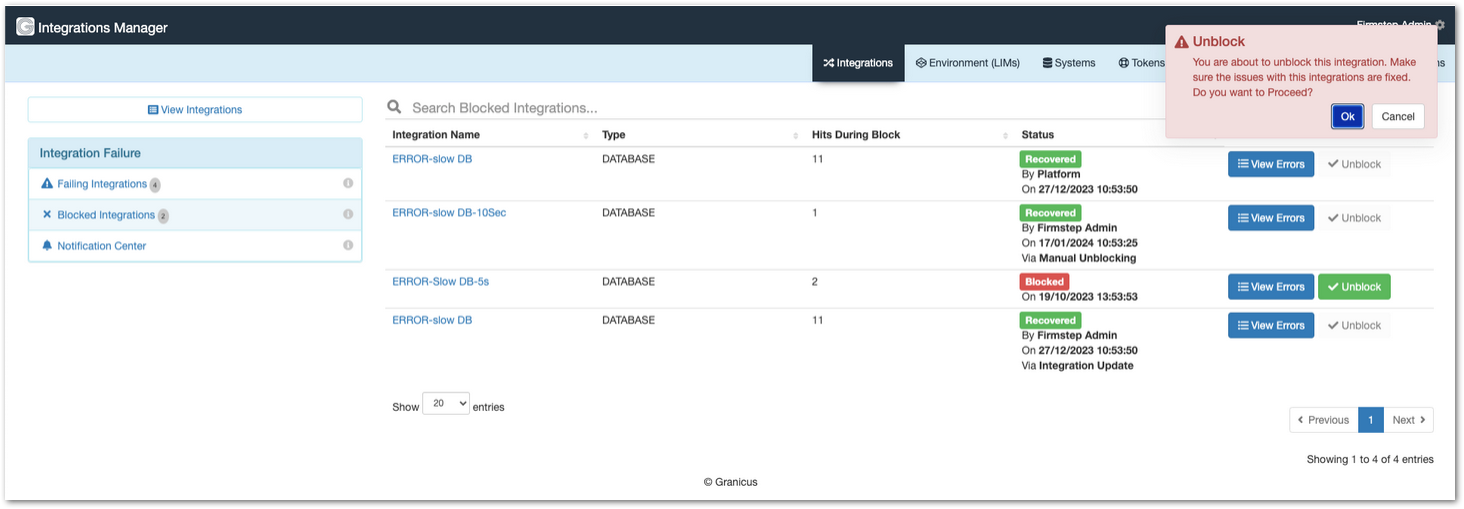Sort by Hits During Block arrows

point(1005,135)
